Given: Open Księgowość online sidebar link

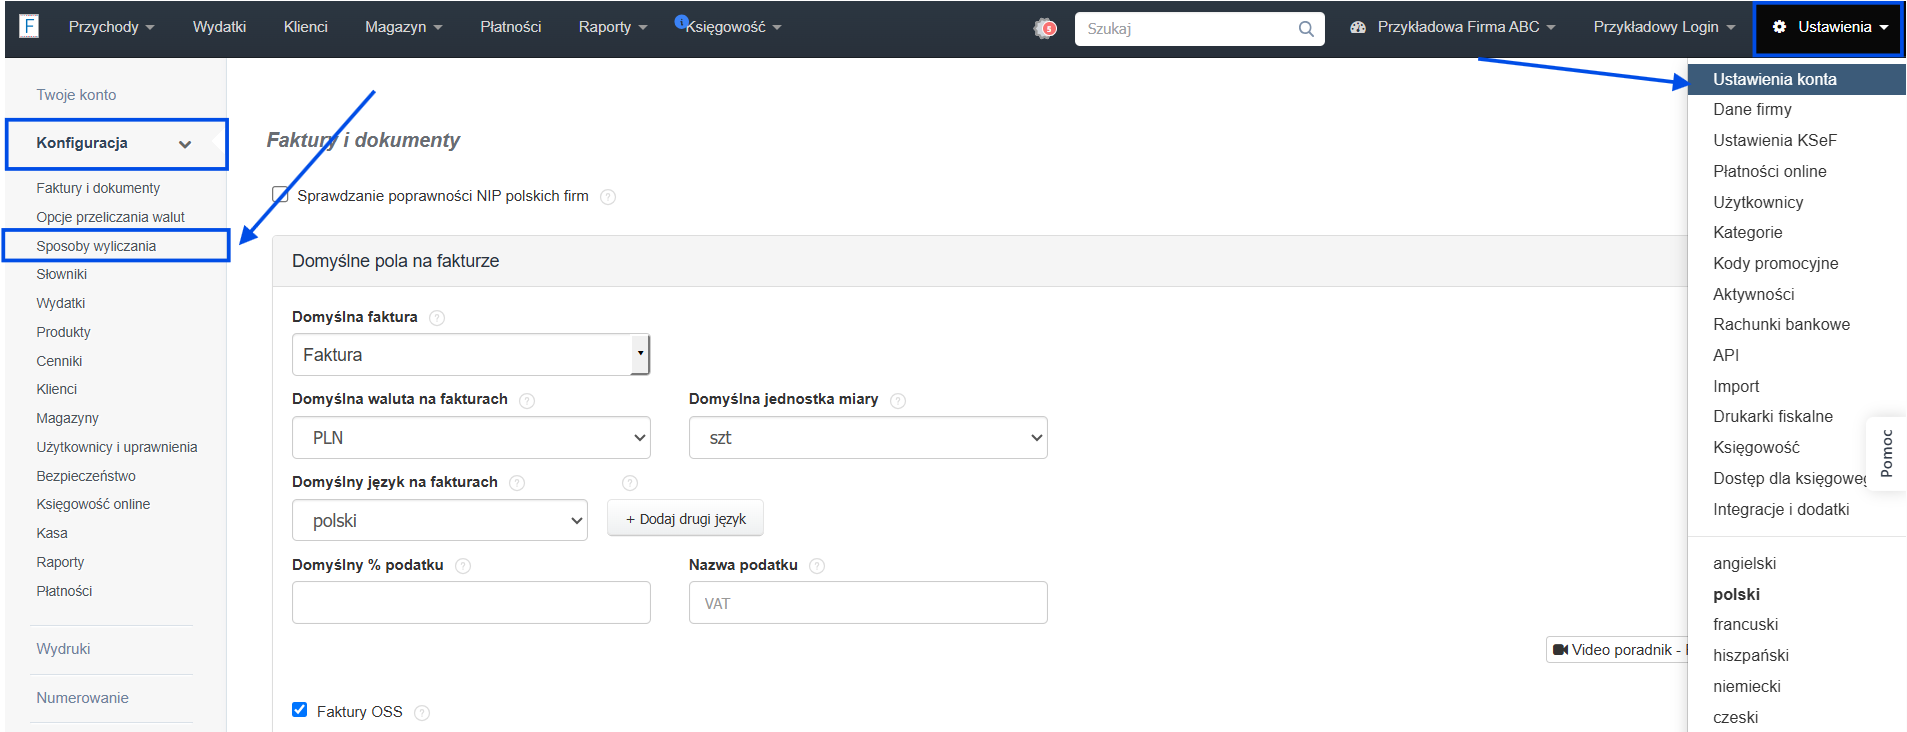Looking at the screenshot, I should pos(93,504).
